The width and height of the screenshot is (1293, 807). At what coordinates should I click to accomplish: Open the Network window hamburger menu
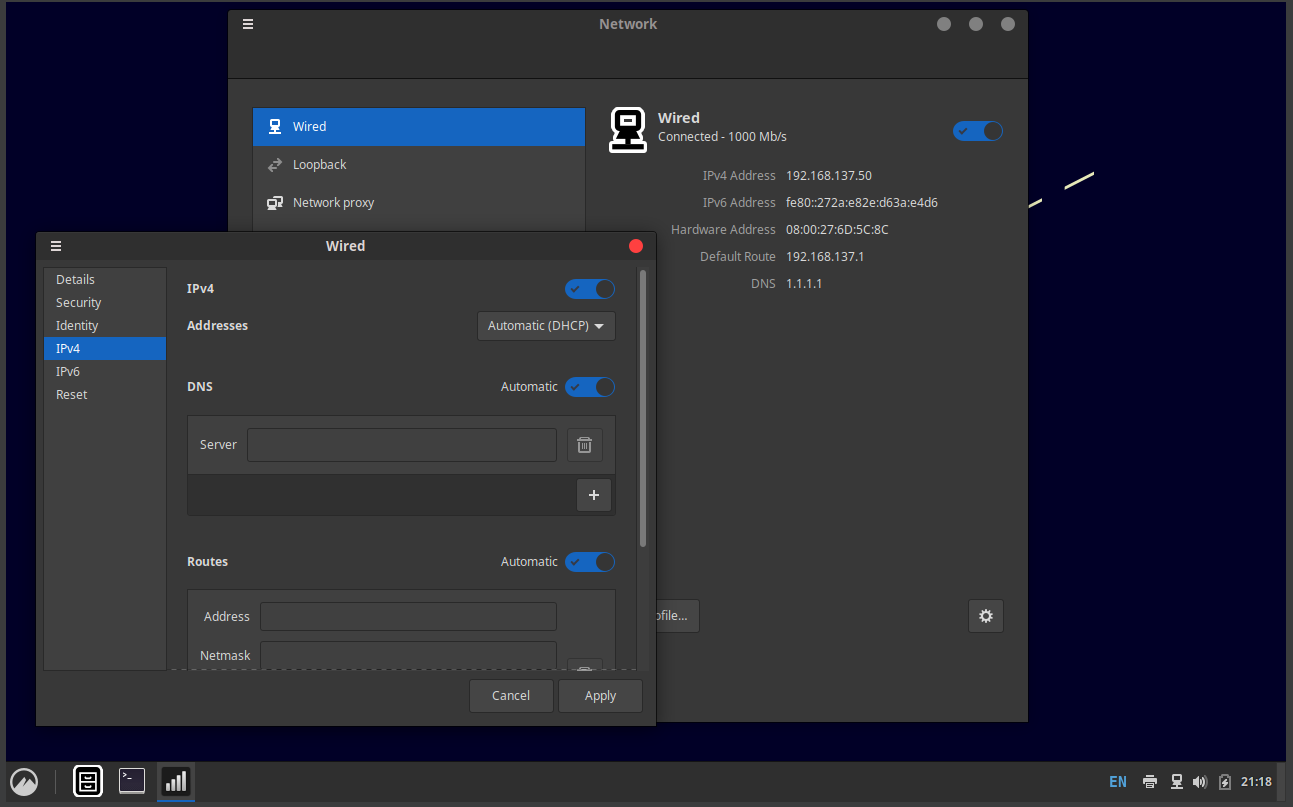(248, 24)
